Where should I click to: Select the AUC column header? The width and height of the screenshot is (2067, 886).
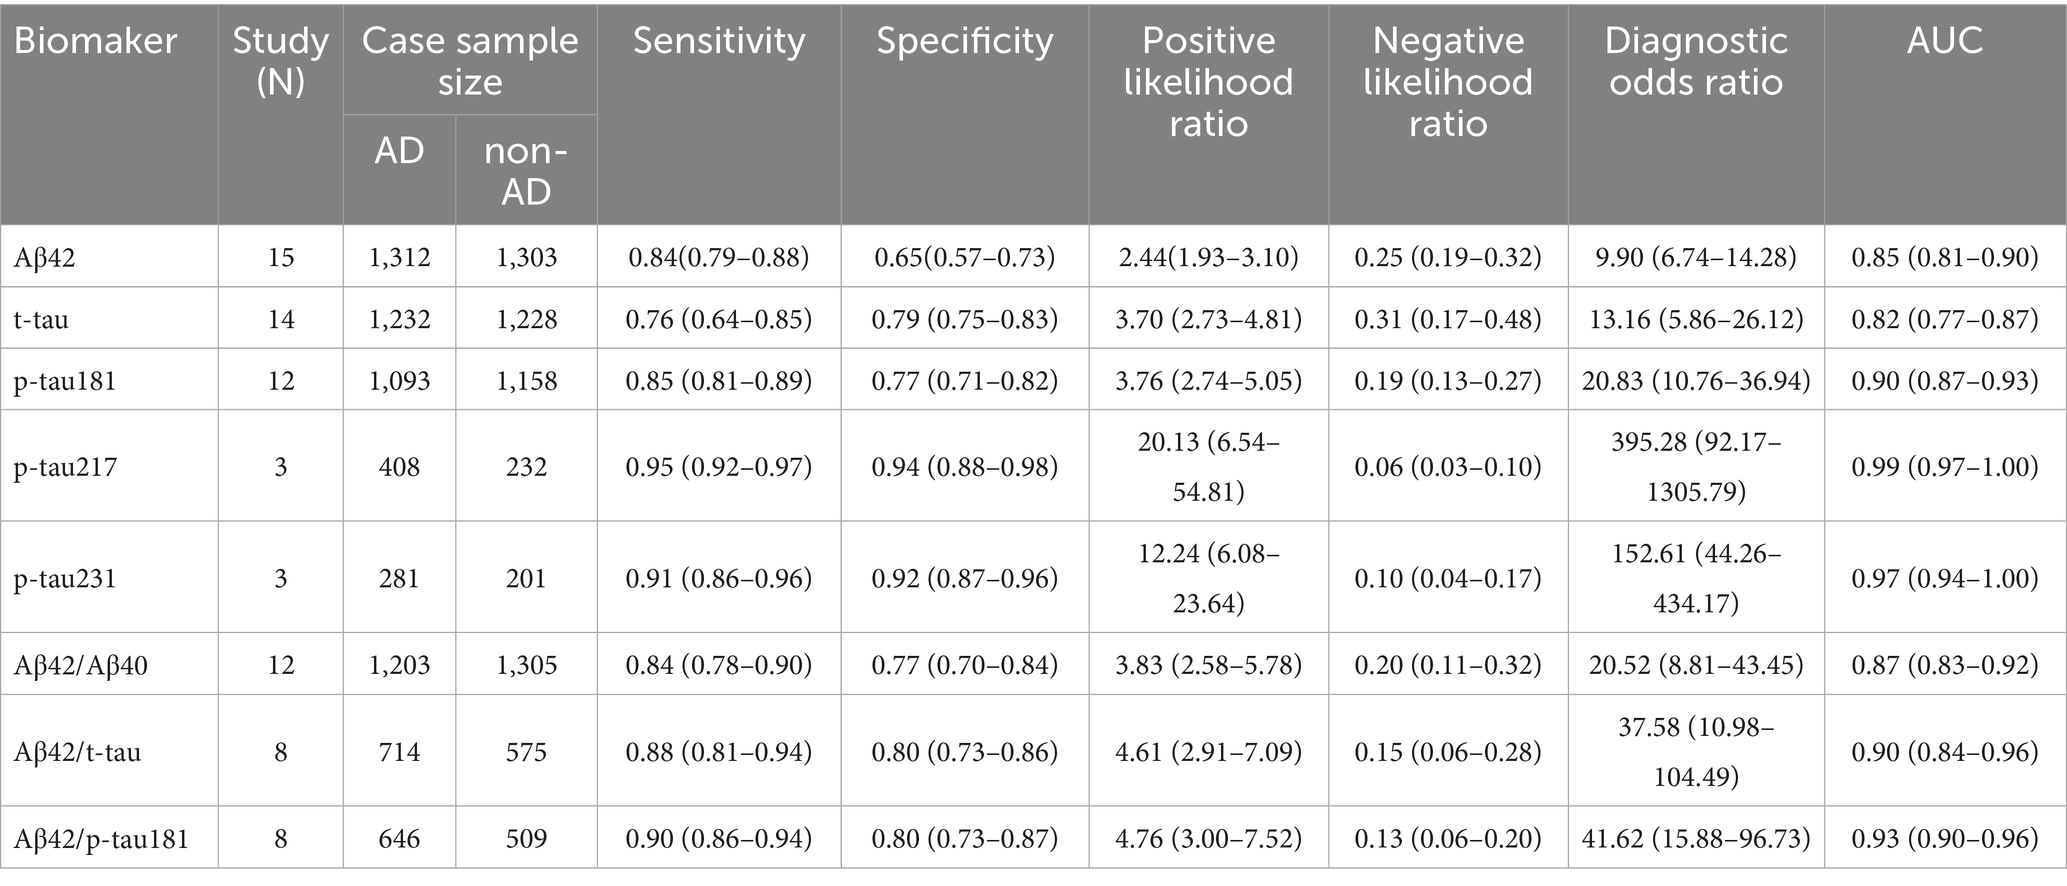1945,41
